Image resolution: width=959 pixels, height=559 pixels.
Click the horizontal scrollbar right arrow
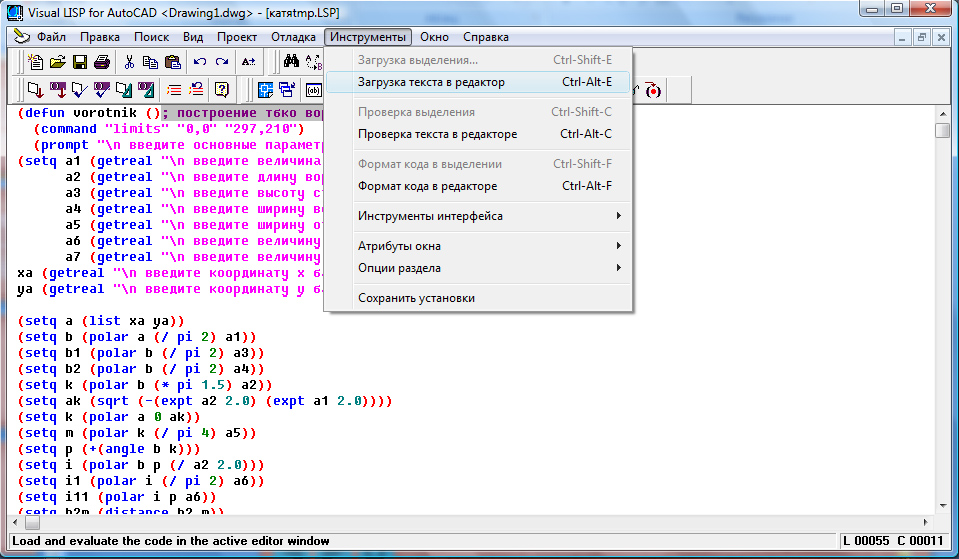925,522
